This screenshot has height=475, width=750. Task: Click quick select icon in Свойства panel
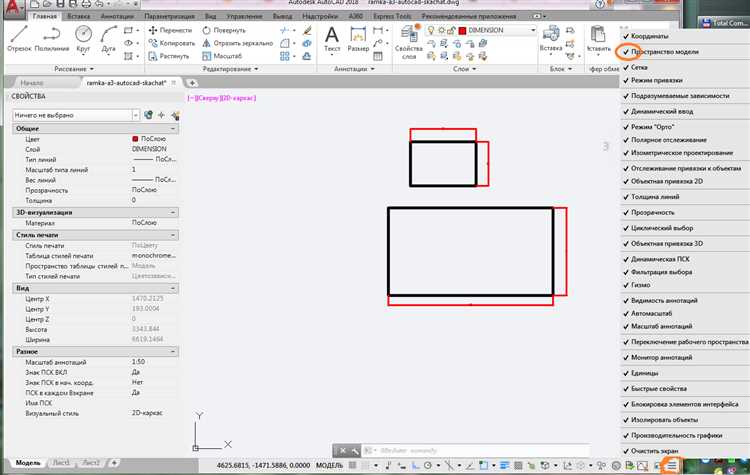pyautogui.click(x=176, y=115)
